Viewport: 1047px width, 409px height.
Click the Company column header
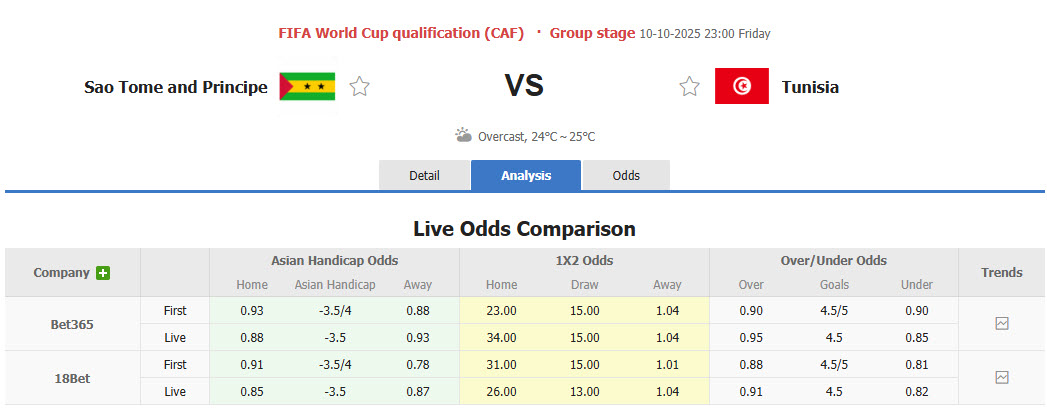point(61,273)
